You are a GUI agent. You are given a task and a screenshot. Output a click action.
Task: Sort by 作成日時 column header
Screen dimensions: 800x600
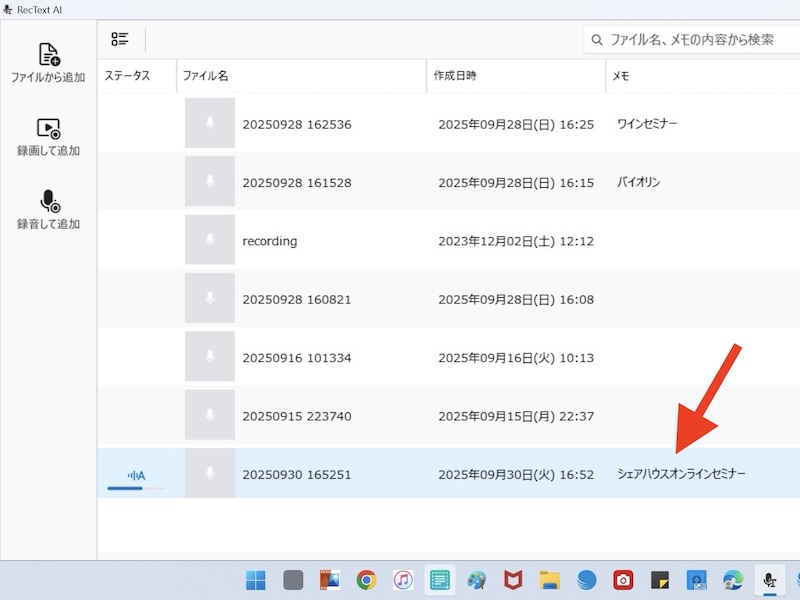[457, 76]
